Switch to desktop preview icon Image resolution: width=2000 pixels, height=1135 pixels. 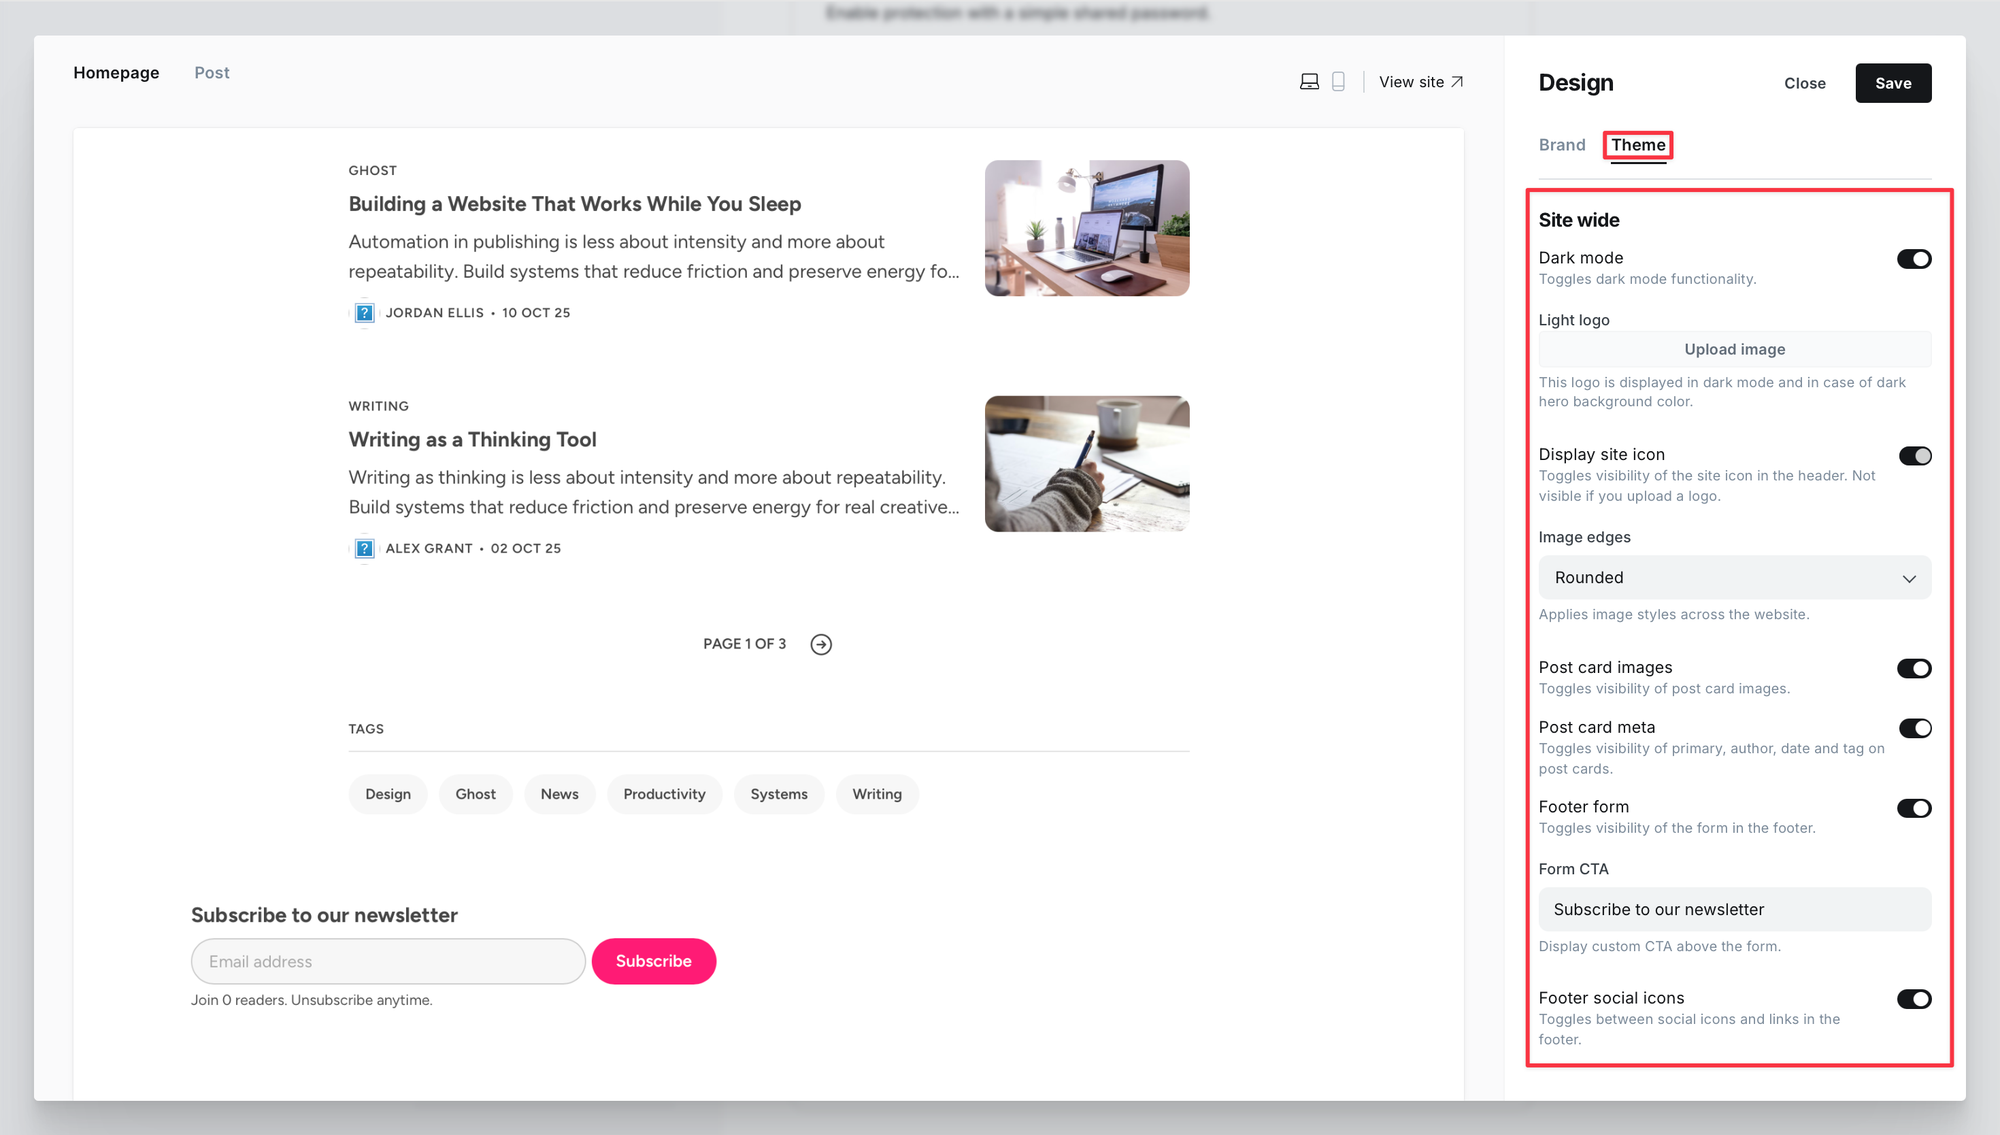pos(1309,82)
